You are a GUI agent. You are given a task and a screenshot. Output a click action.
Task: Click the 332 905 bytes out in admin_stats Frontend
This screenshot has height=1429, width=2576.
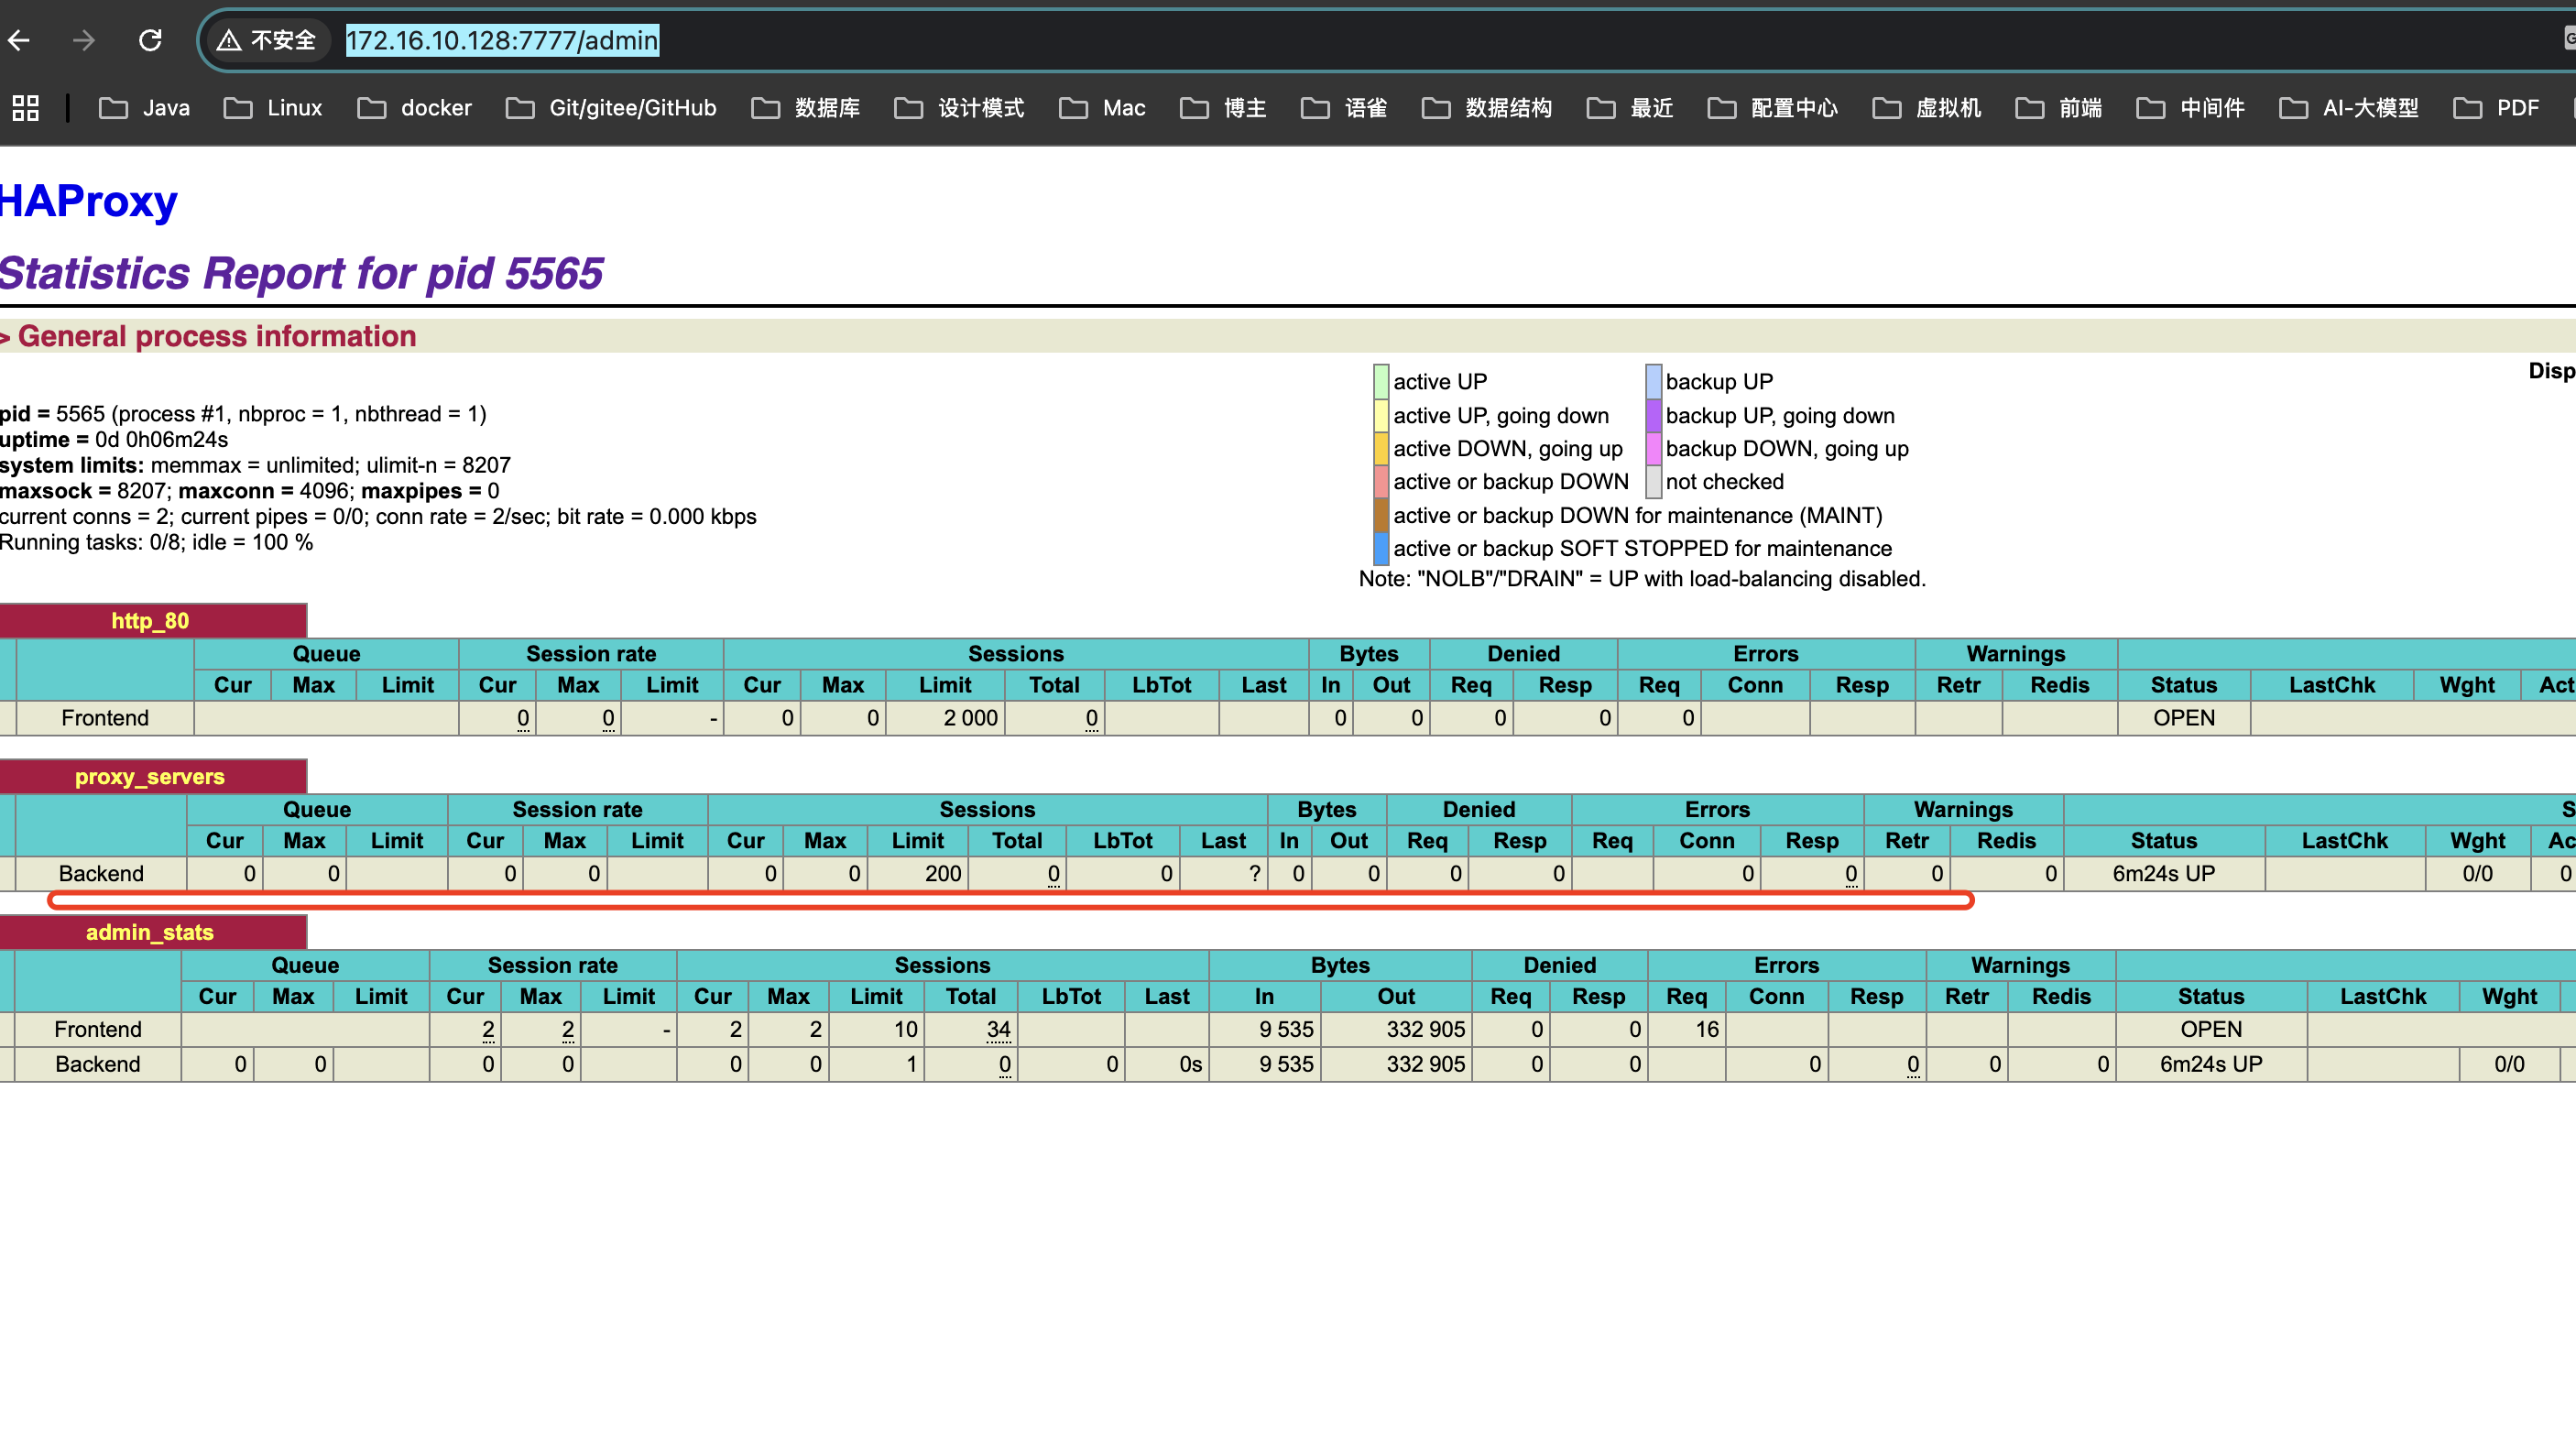(x=1425, y=1029)
